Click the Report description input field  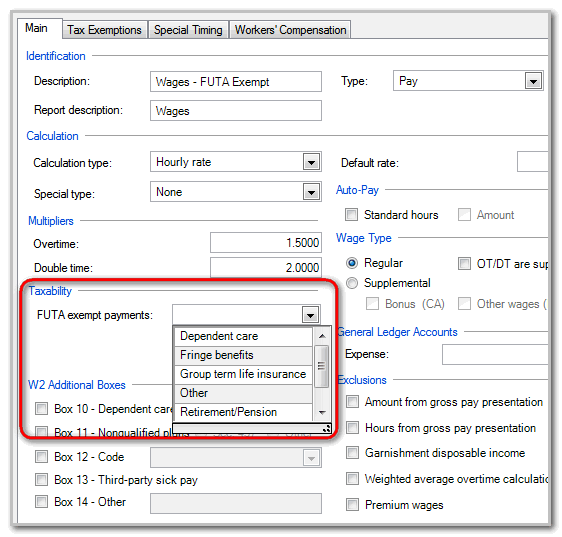(x=235, y=111)
